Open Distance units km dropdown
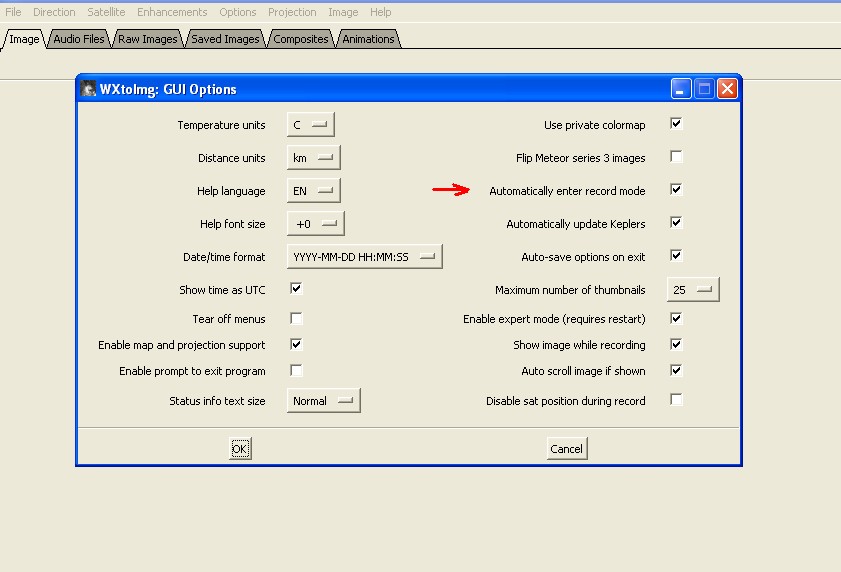The height and width of the screenshot is (572, 841). (313, 158)
